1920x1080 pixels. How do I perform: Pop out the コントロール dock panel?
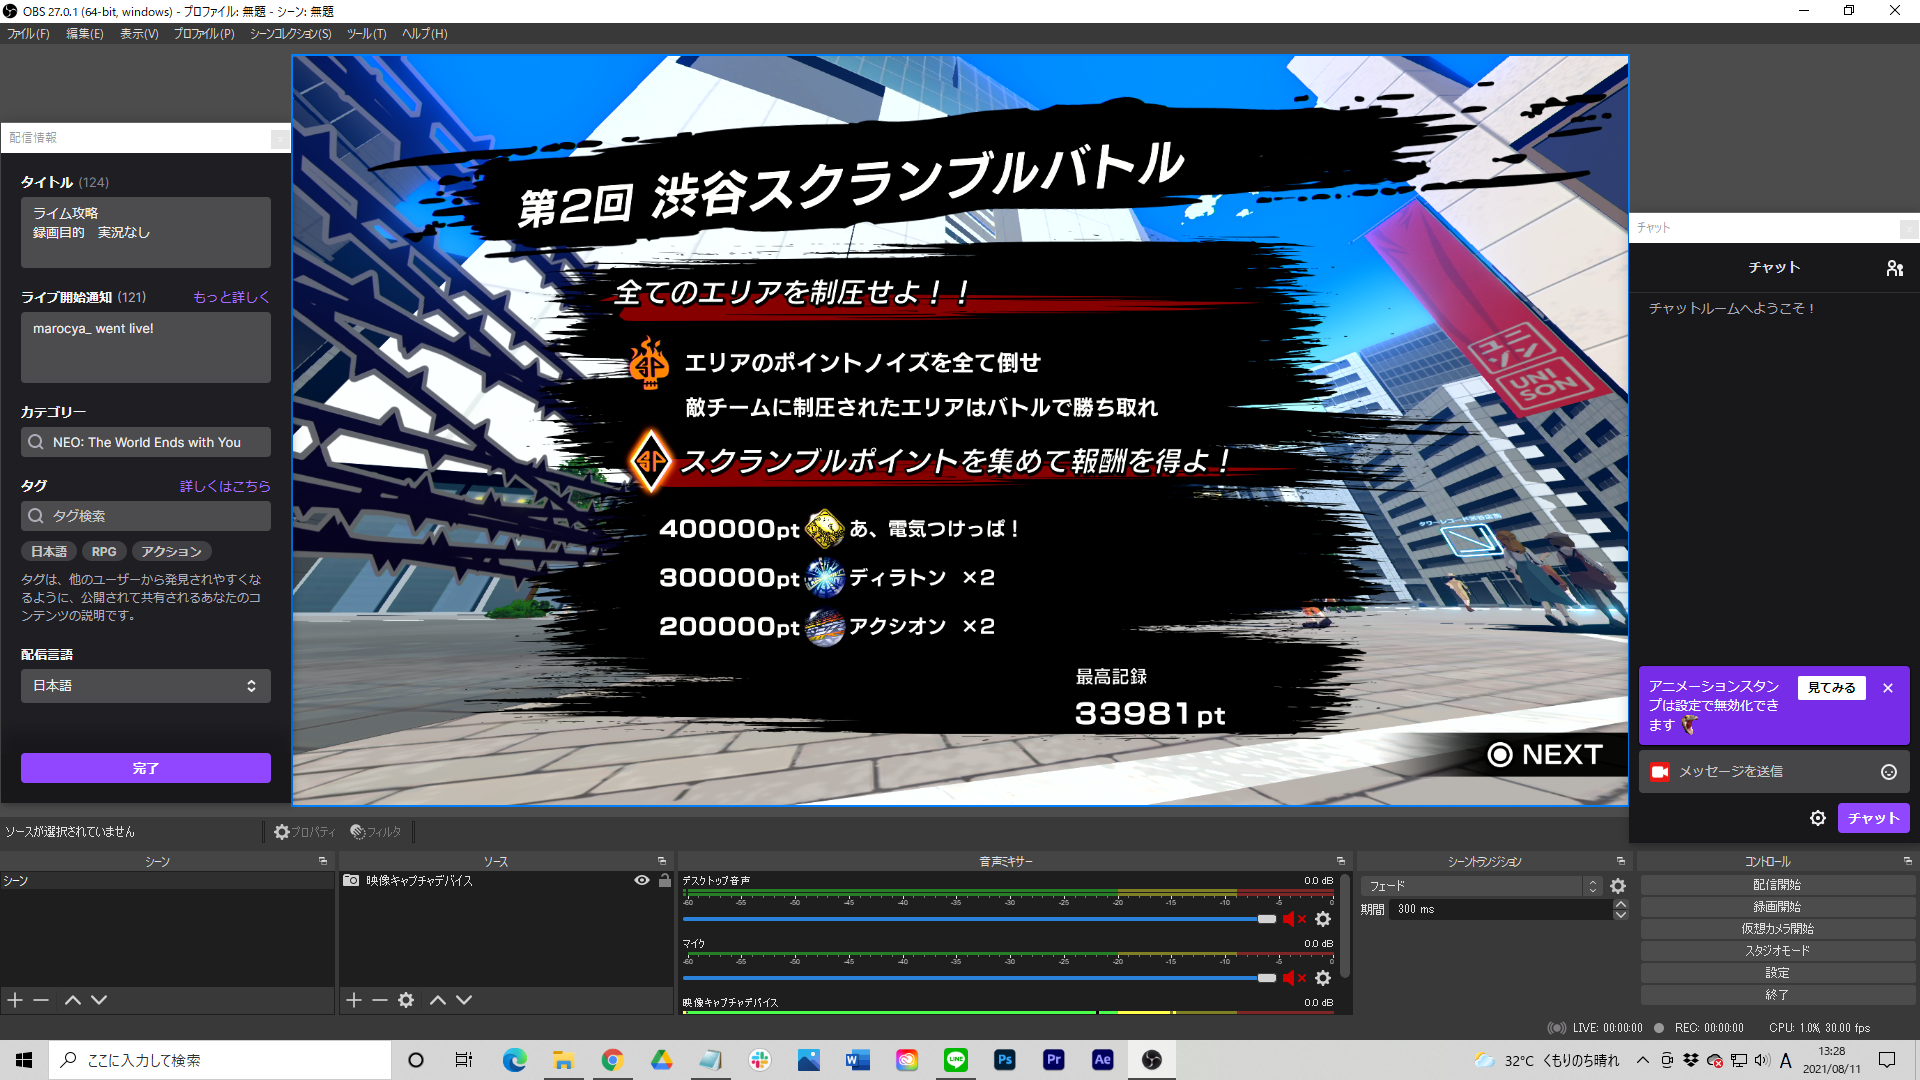pyautogui.click(x=1907, y=861)
